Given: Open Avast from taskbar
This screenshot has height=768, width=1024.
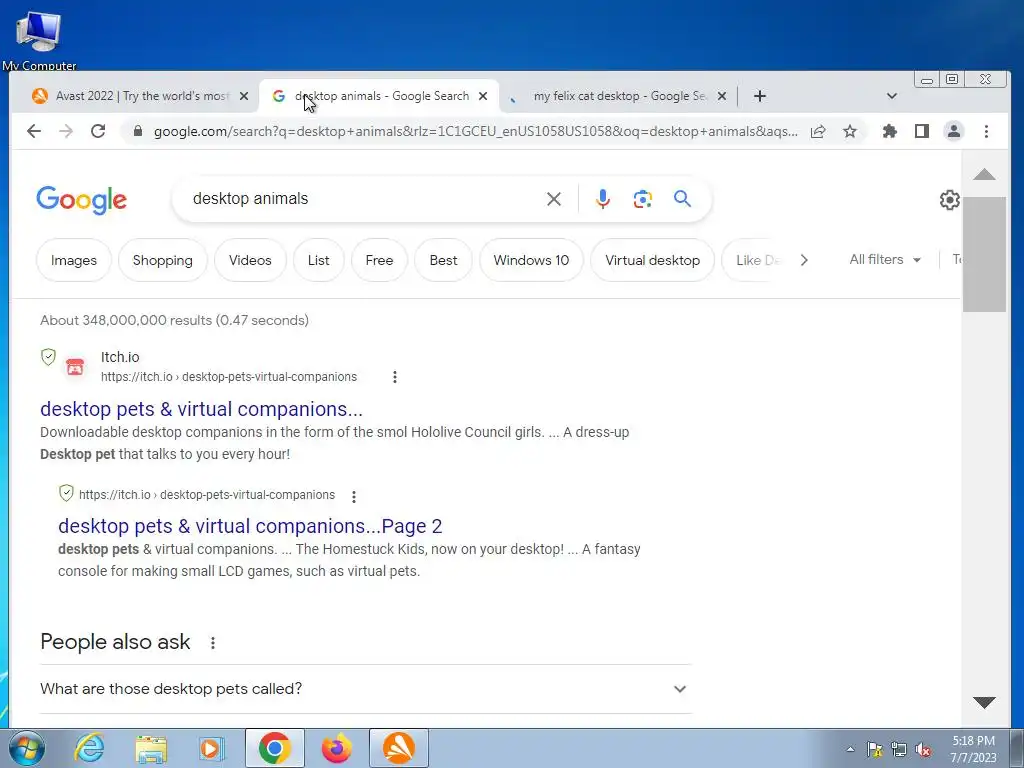Looking at the screenshot, I should click(398, 748).
